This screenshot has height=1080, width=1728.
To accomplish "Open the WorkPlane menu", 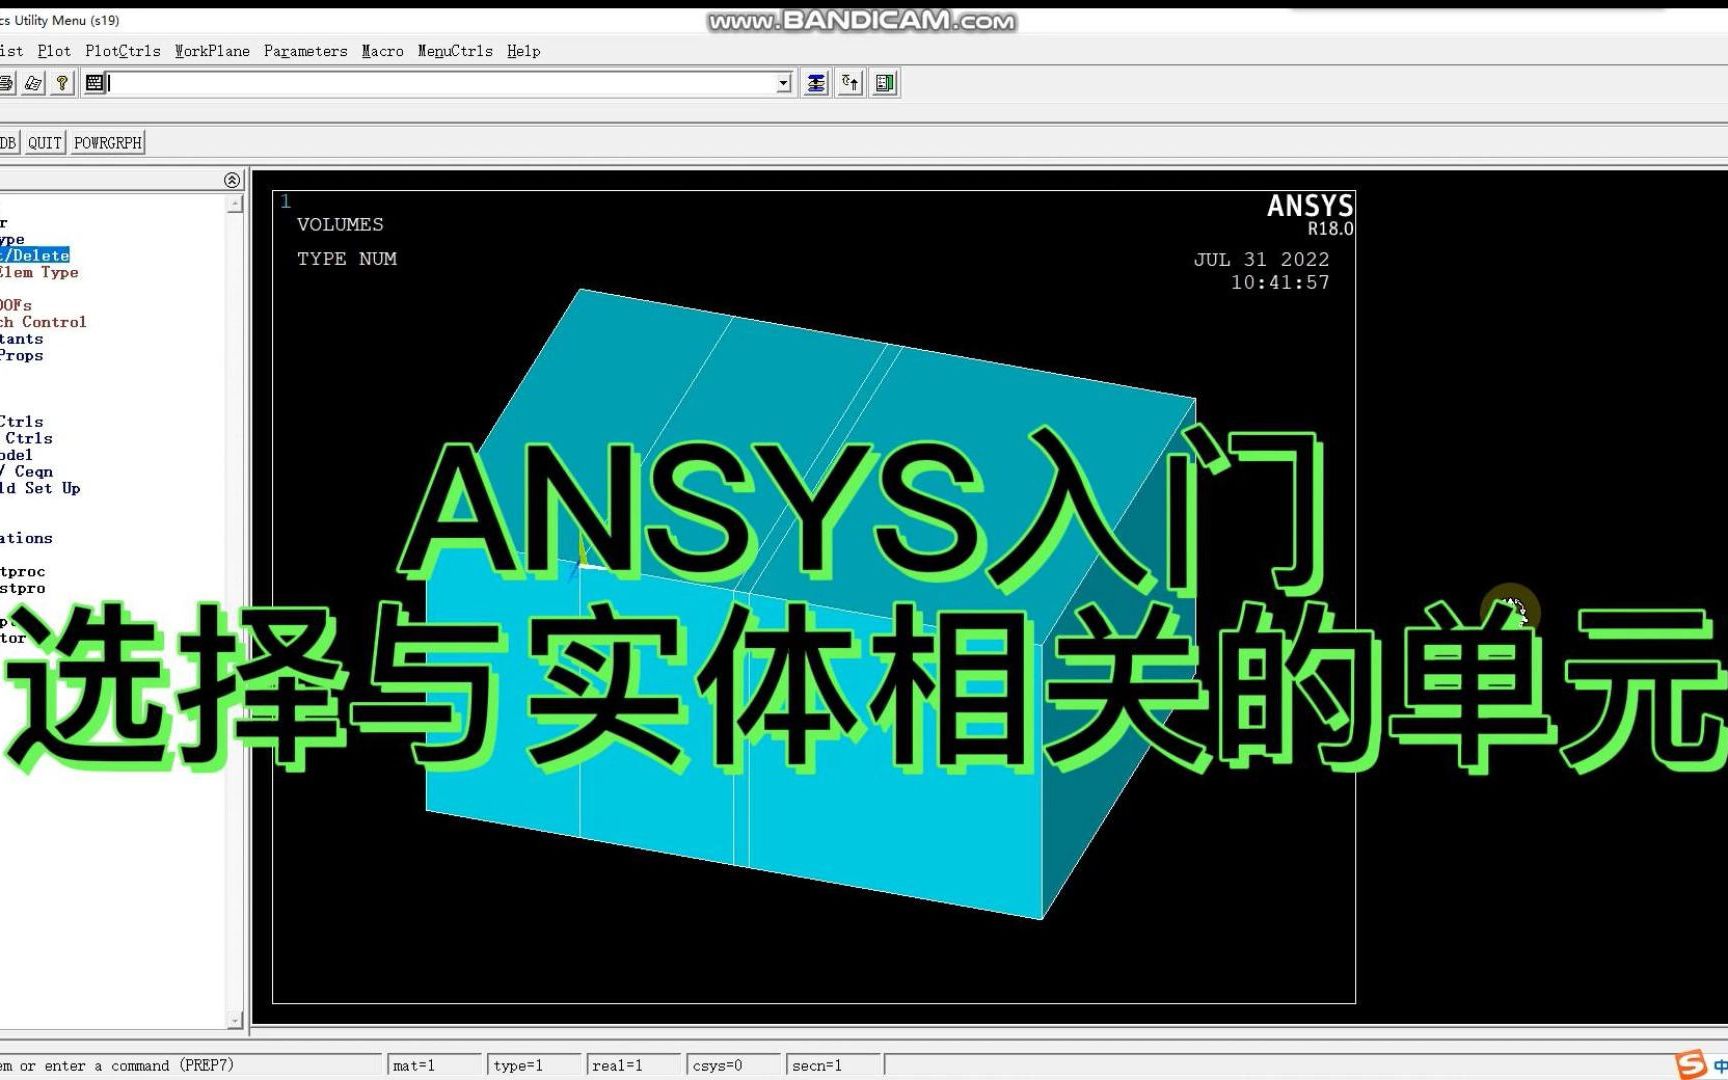I will click(x=212, y=51).
